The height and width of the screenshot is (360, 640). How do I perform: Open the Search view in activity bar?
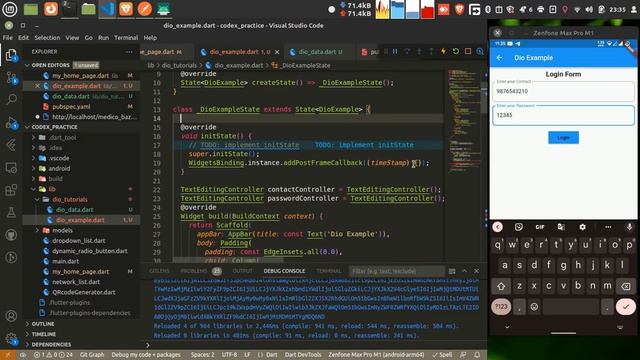11,99
